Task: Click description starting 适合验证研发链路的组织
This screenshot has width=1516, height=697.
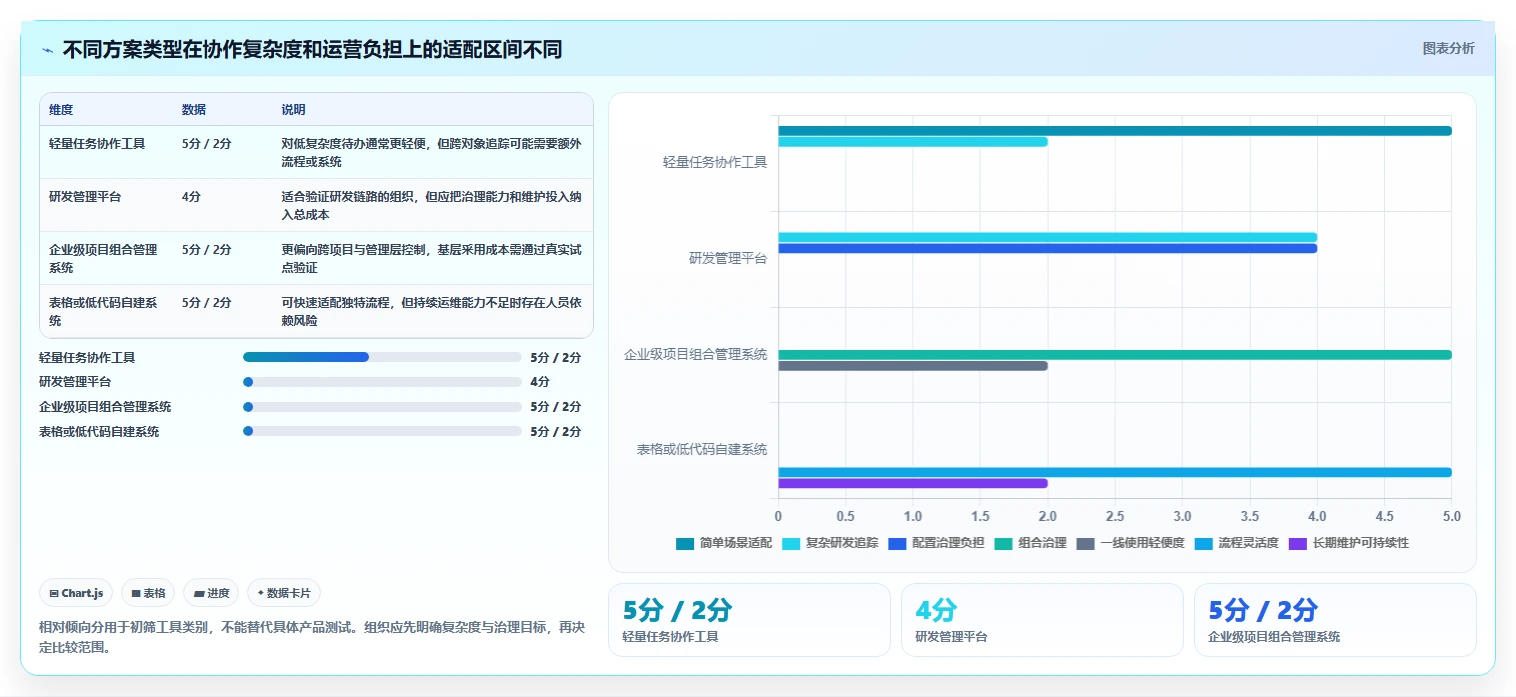Action: pyautogui.click(x=431, y=205)
